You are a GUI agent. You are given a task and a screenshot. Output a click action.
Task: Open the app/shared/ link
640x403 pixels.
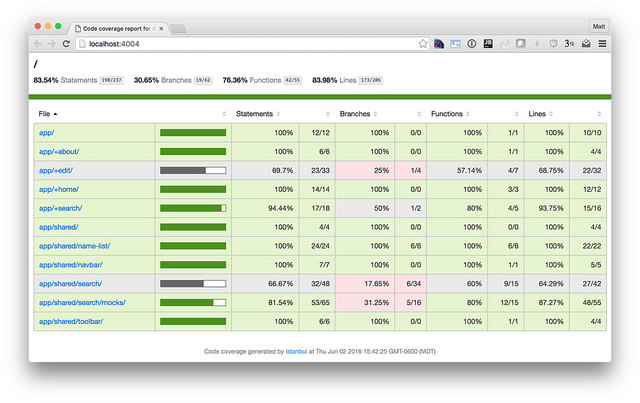point(58,227)
